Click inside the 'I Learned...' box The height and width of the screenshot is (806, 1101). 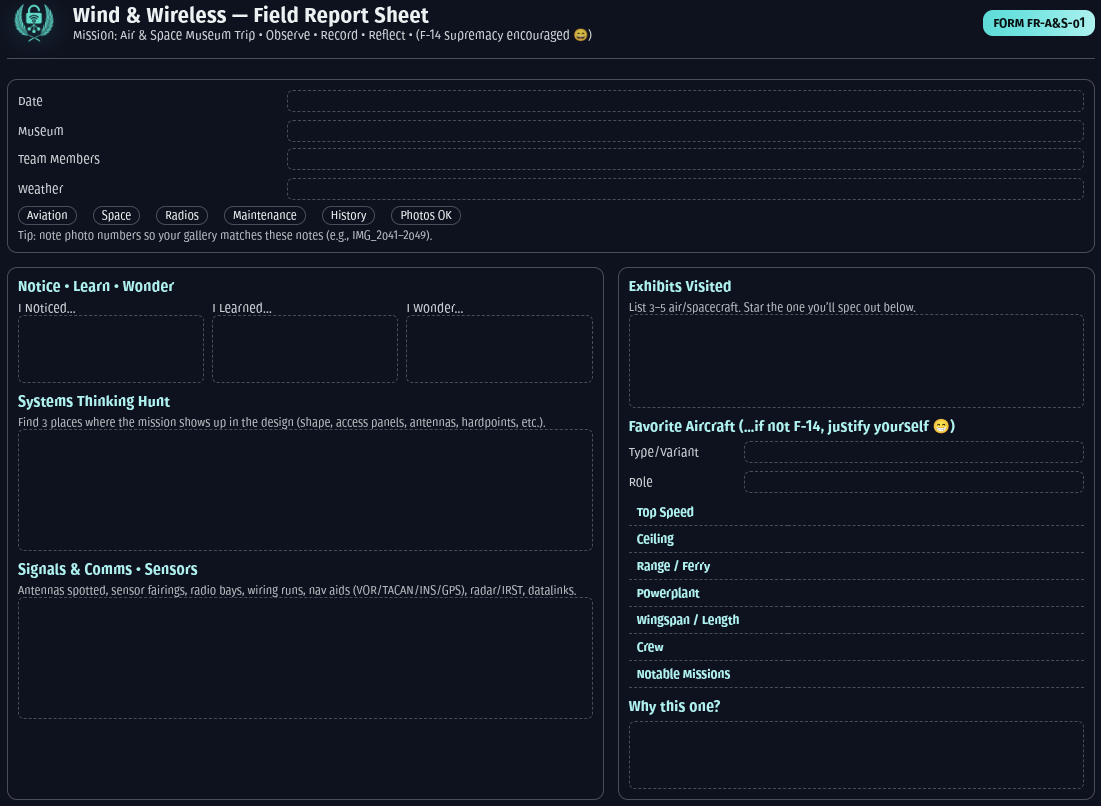[305, 349]
